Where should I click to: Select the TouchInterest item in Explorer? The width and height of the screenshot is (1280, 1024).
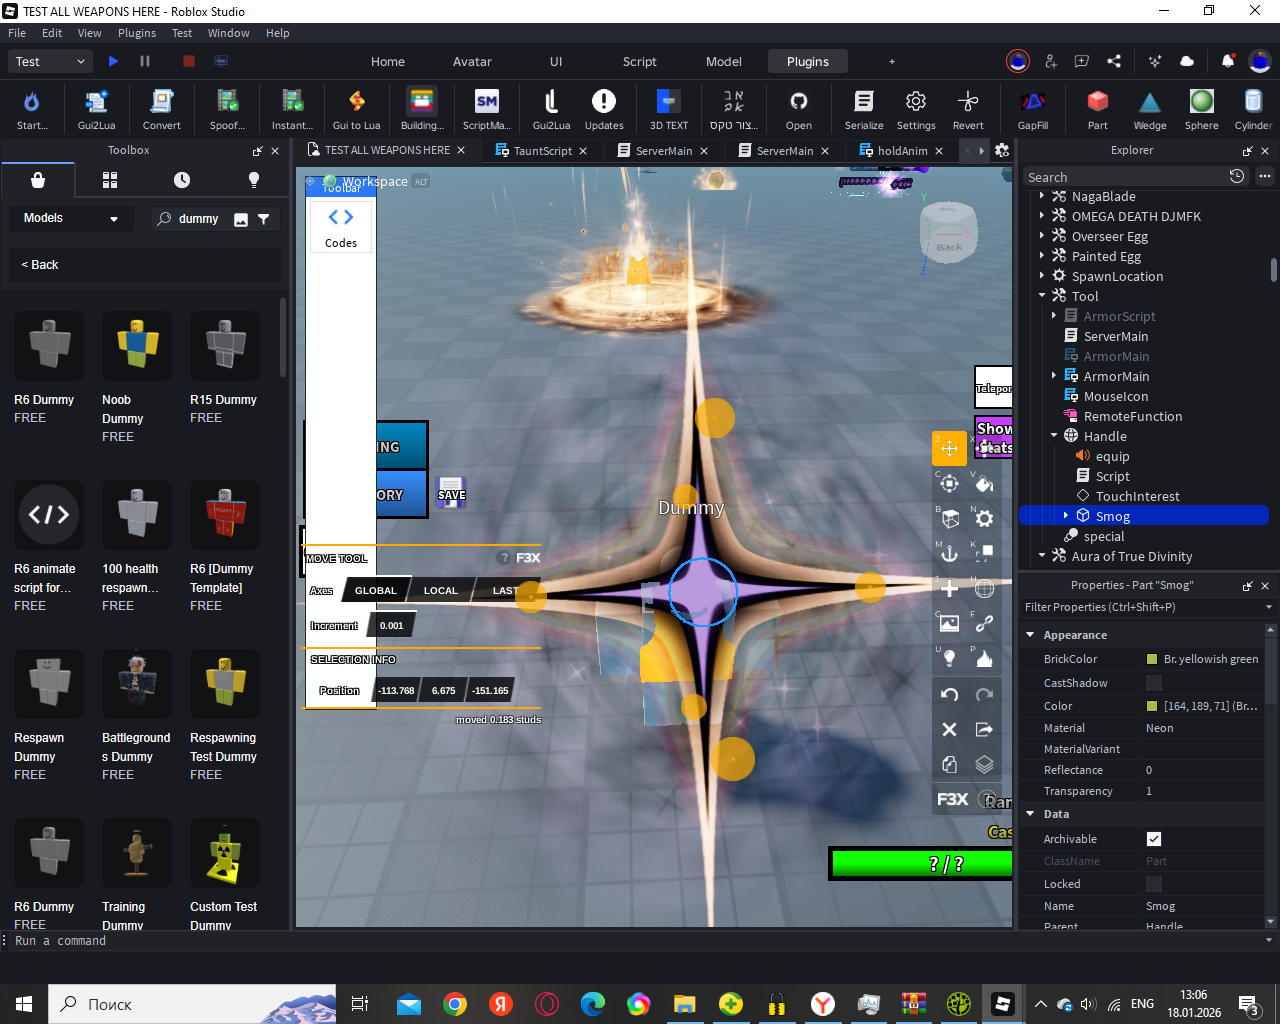tap(1137, 496)
